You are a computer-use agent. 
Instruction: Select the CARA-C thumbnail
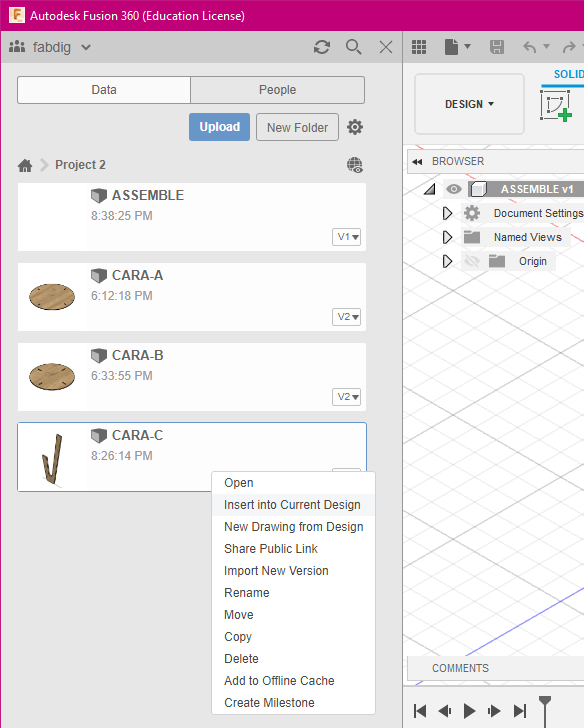coord(52,459)
